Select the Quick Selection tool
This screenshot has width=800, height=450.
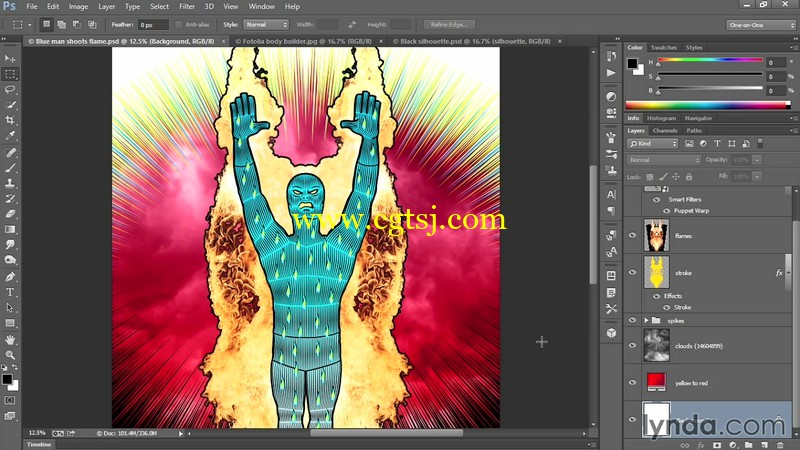tap(10, 105)
